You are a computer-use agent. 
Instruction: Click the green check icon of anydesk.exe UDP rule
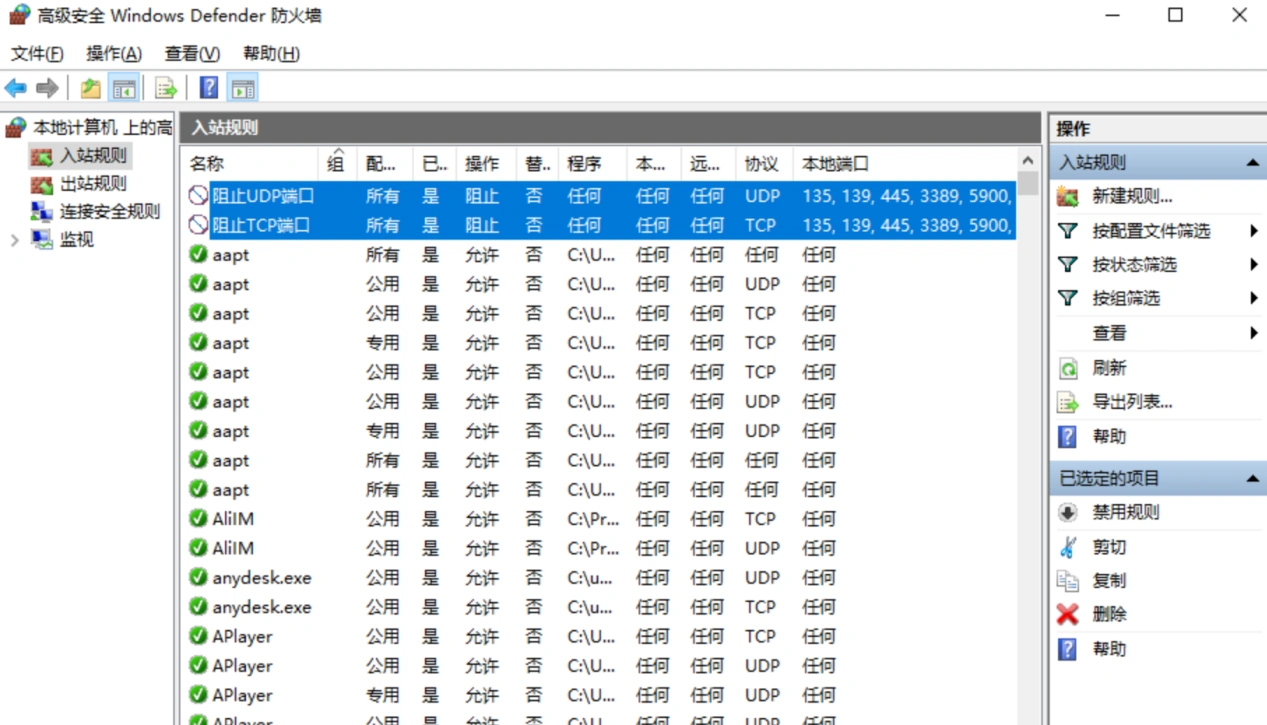coord(198,578)
